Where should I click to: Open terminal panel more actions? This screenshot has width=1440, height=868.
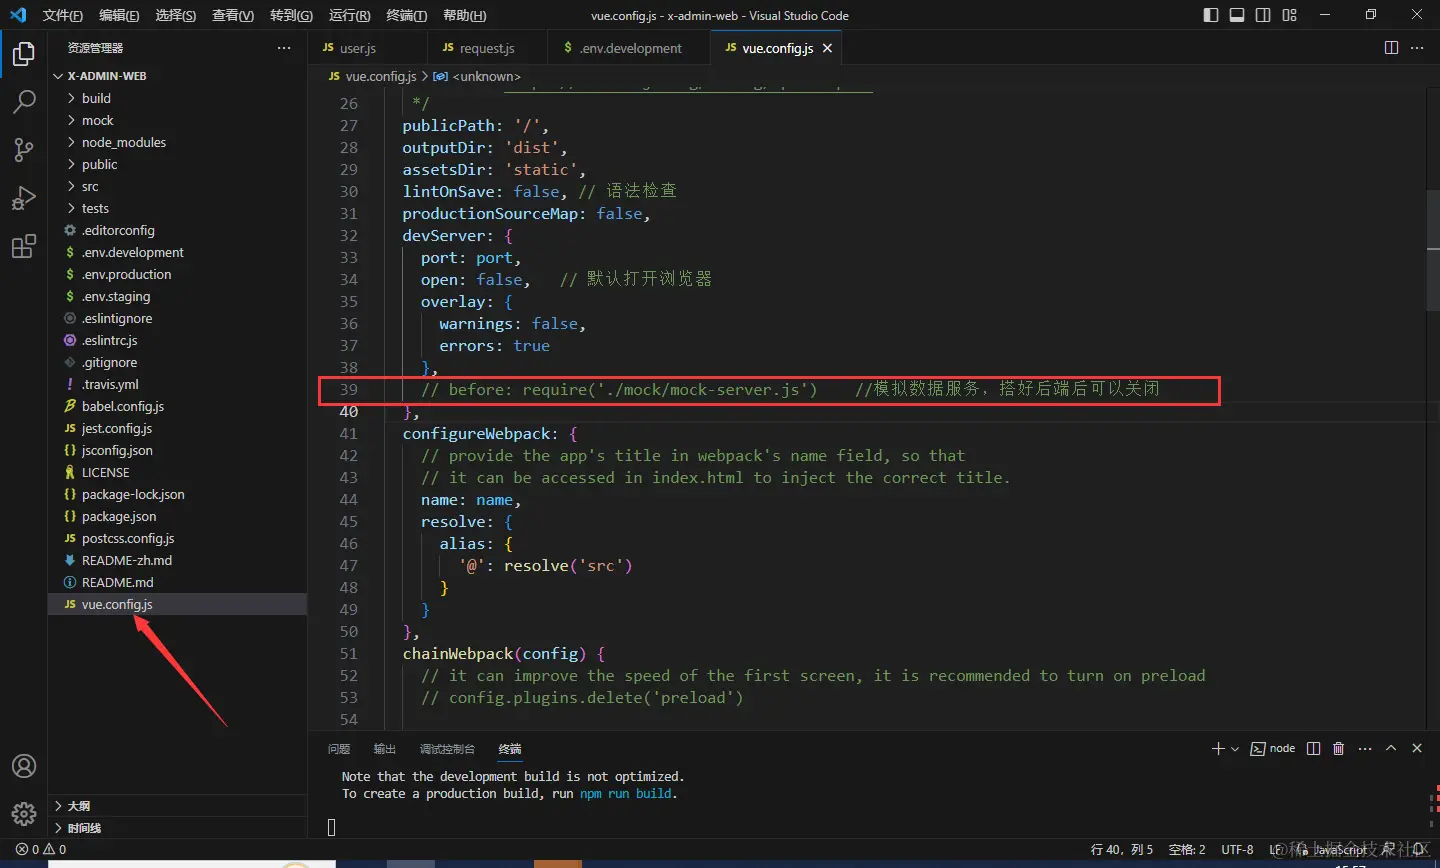[1365, 748]
